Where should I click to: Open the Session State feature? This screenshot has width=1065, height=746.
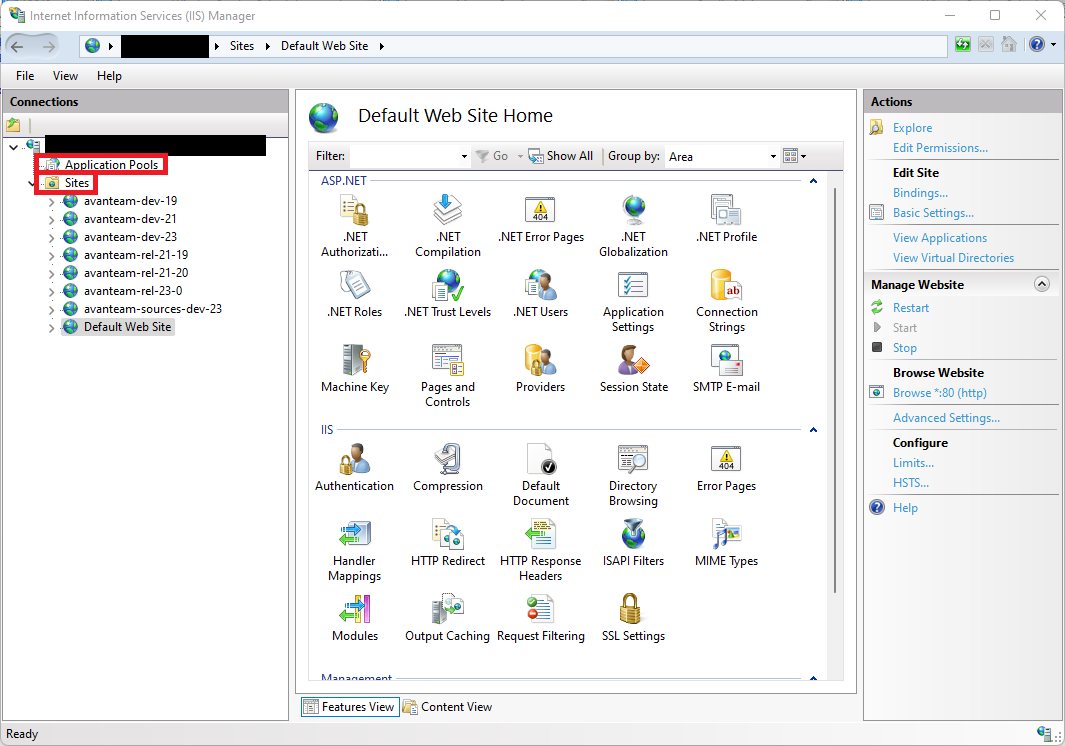click(633, 361)
